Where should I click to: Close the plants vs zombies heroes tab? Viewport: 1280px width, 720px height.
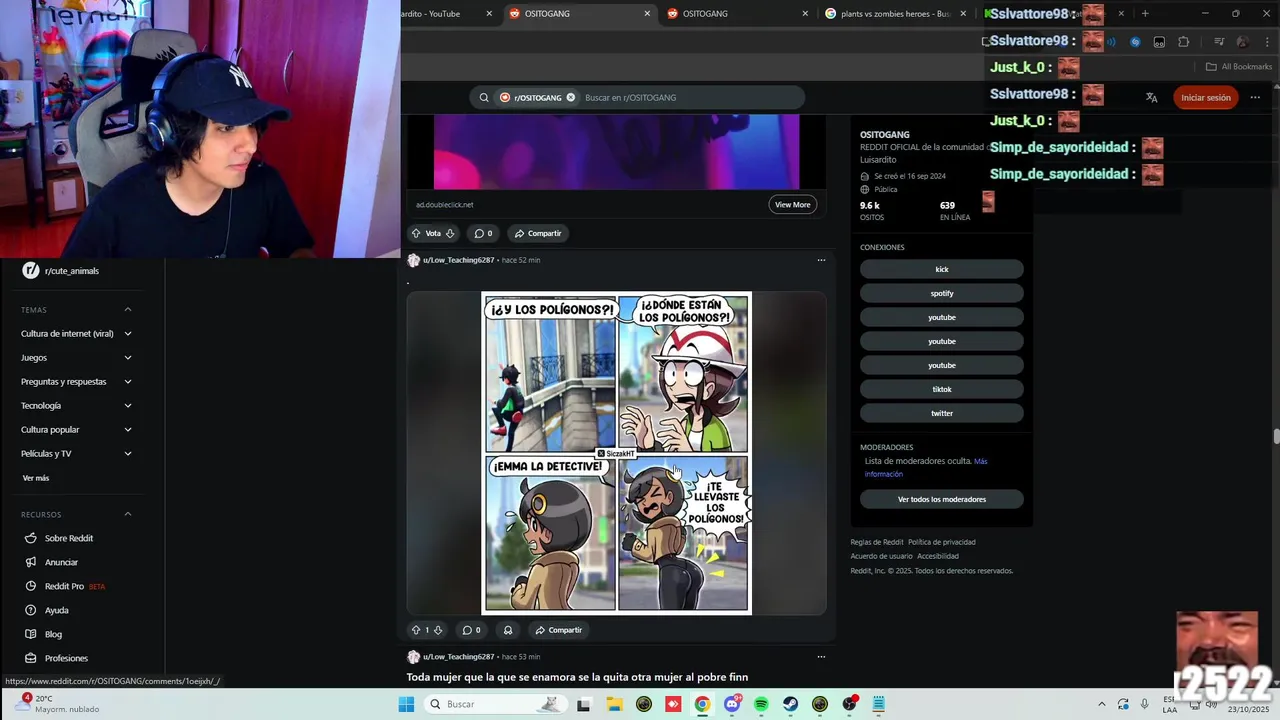click(x=964, y=14)
